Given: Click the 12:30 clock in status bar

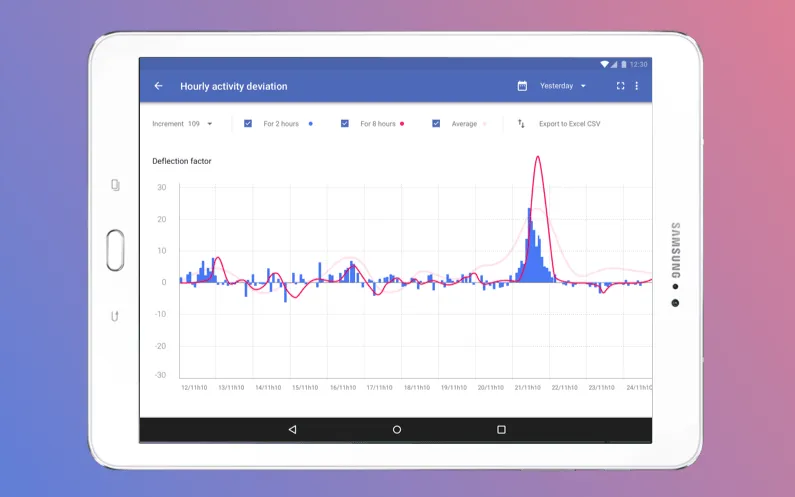Looking at the screenshot, I should coord(638,64).
